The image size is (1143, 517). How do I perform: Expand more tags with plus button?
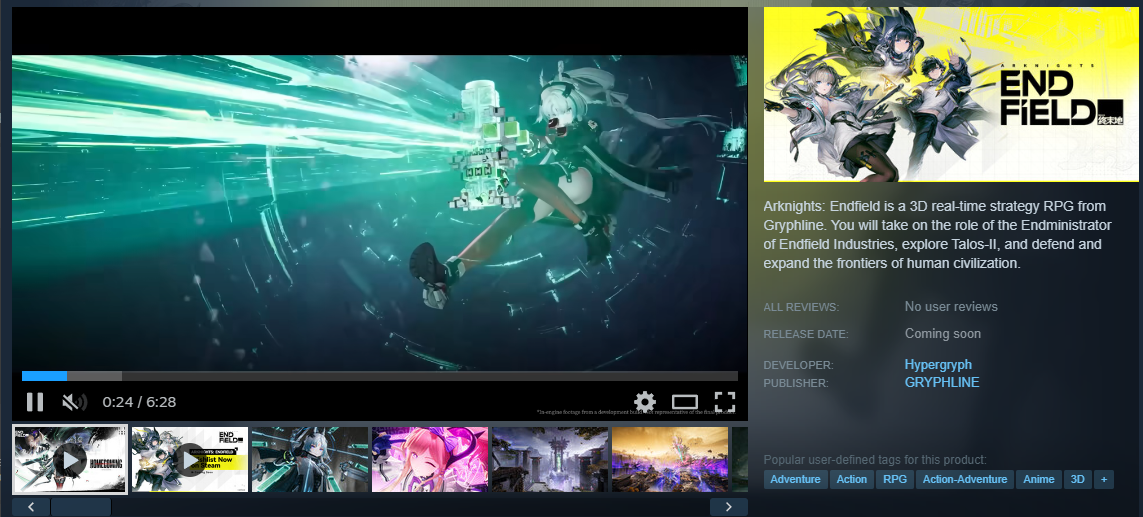pyautogui.click(x=1104, y=479)
